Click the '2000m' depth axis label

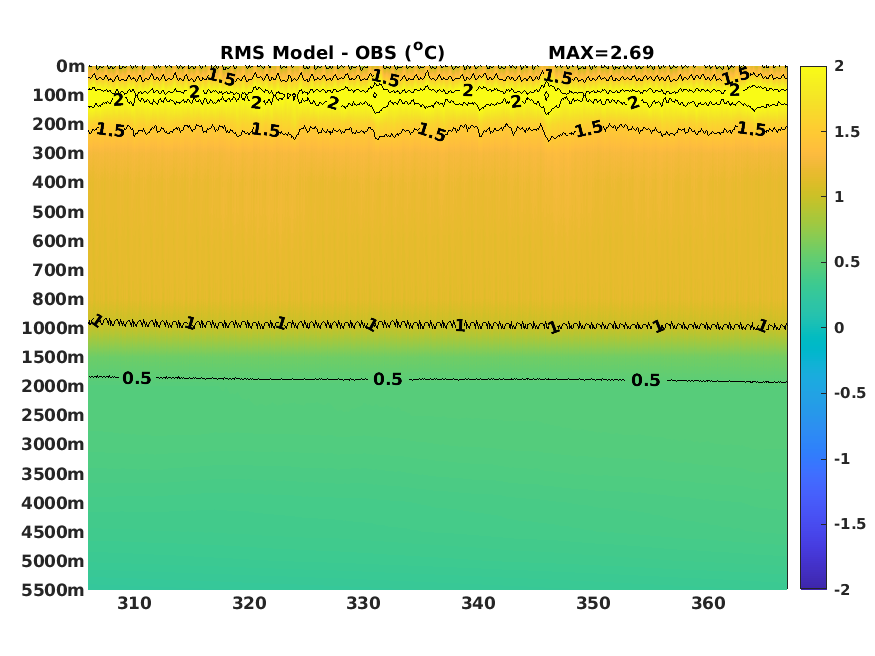click(x=53, y=385)
